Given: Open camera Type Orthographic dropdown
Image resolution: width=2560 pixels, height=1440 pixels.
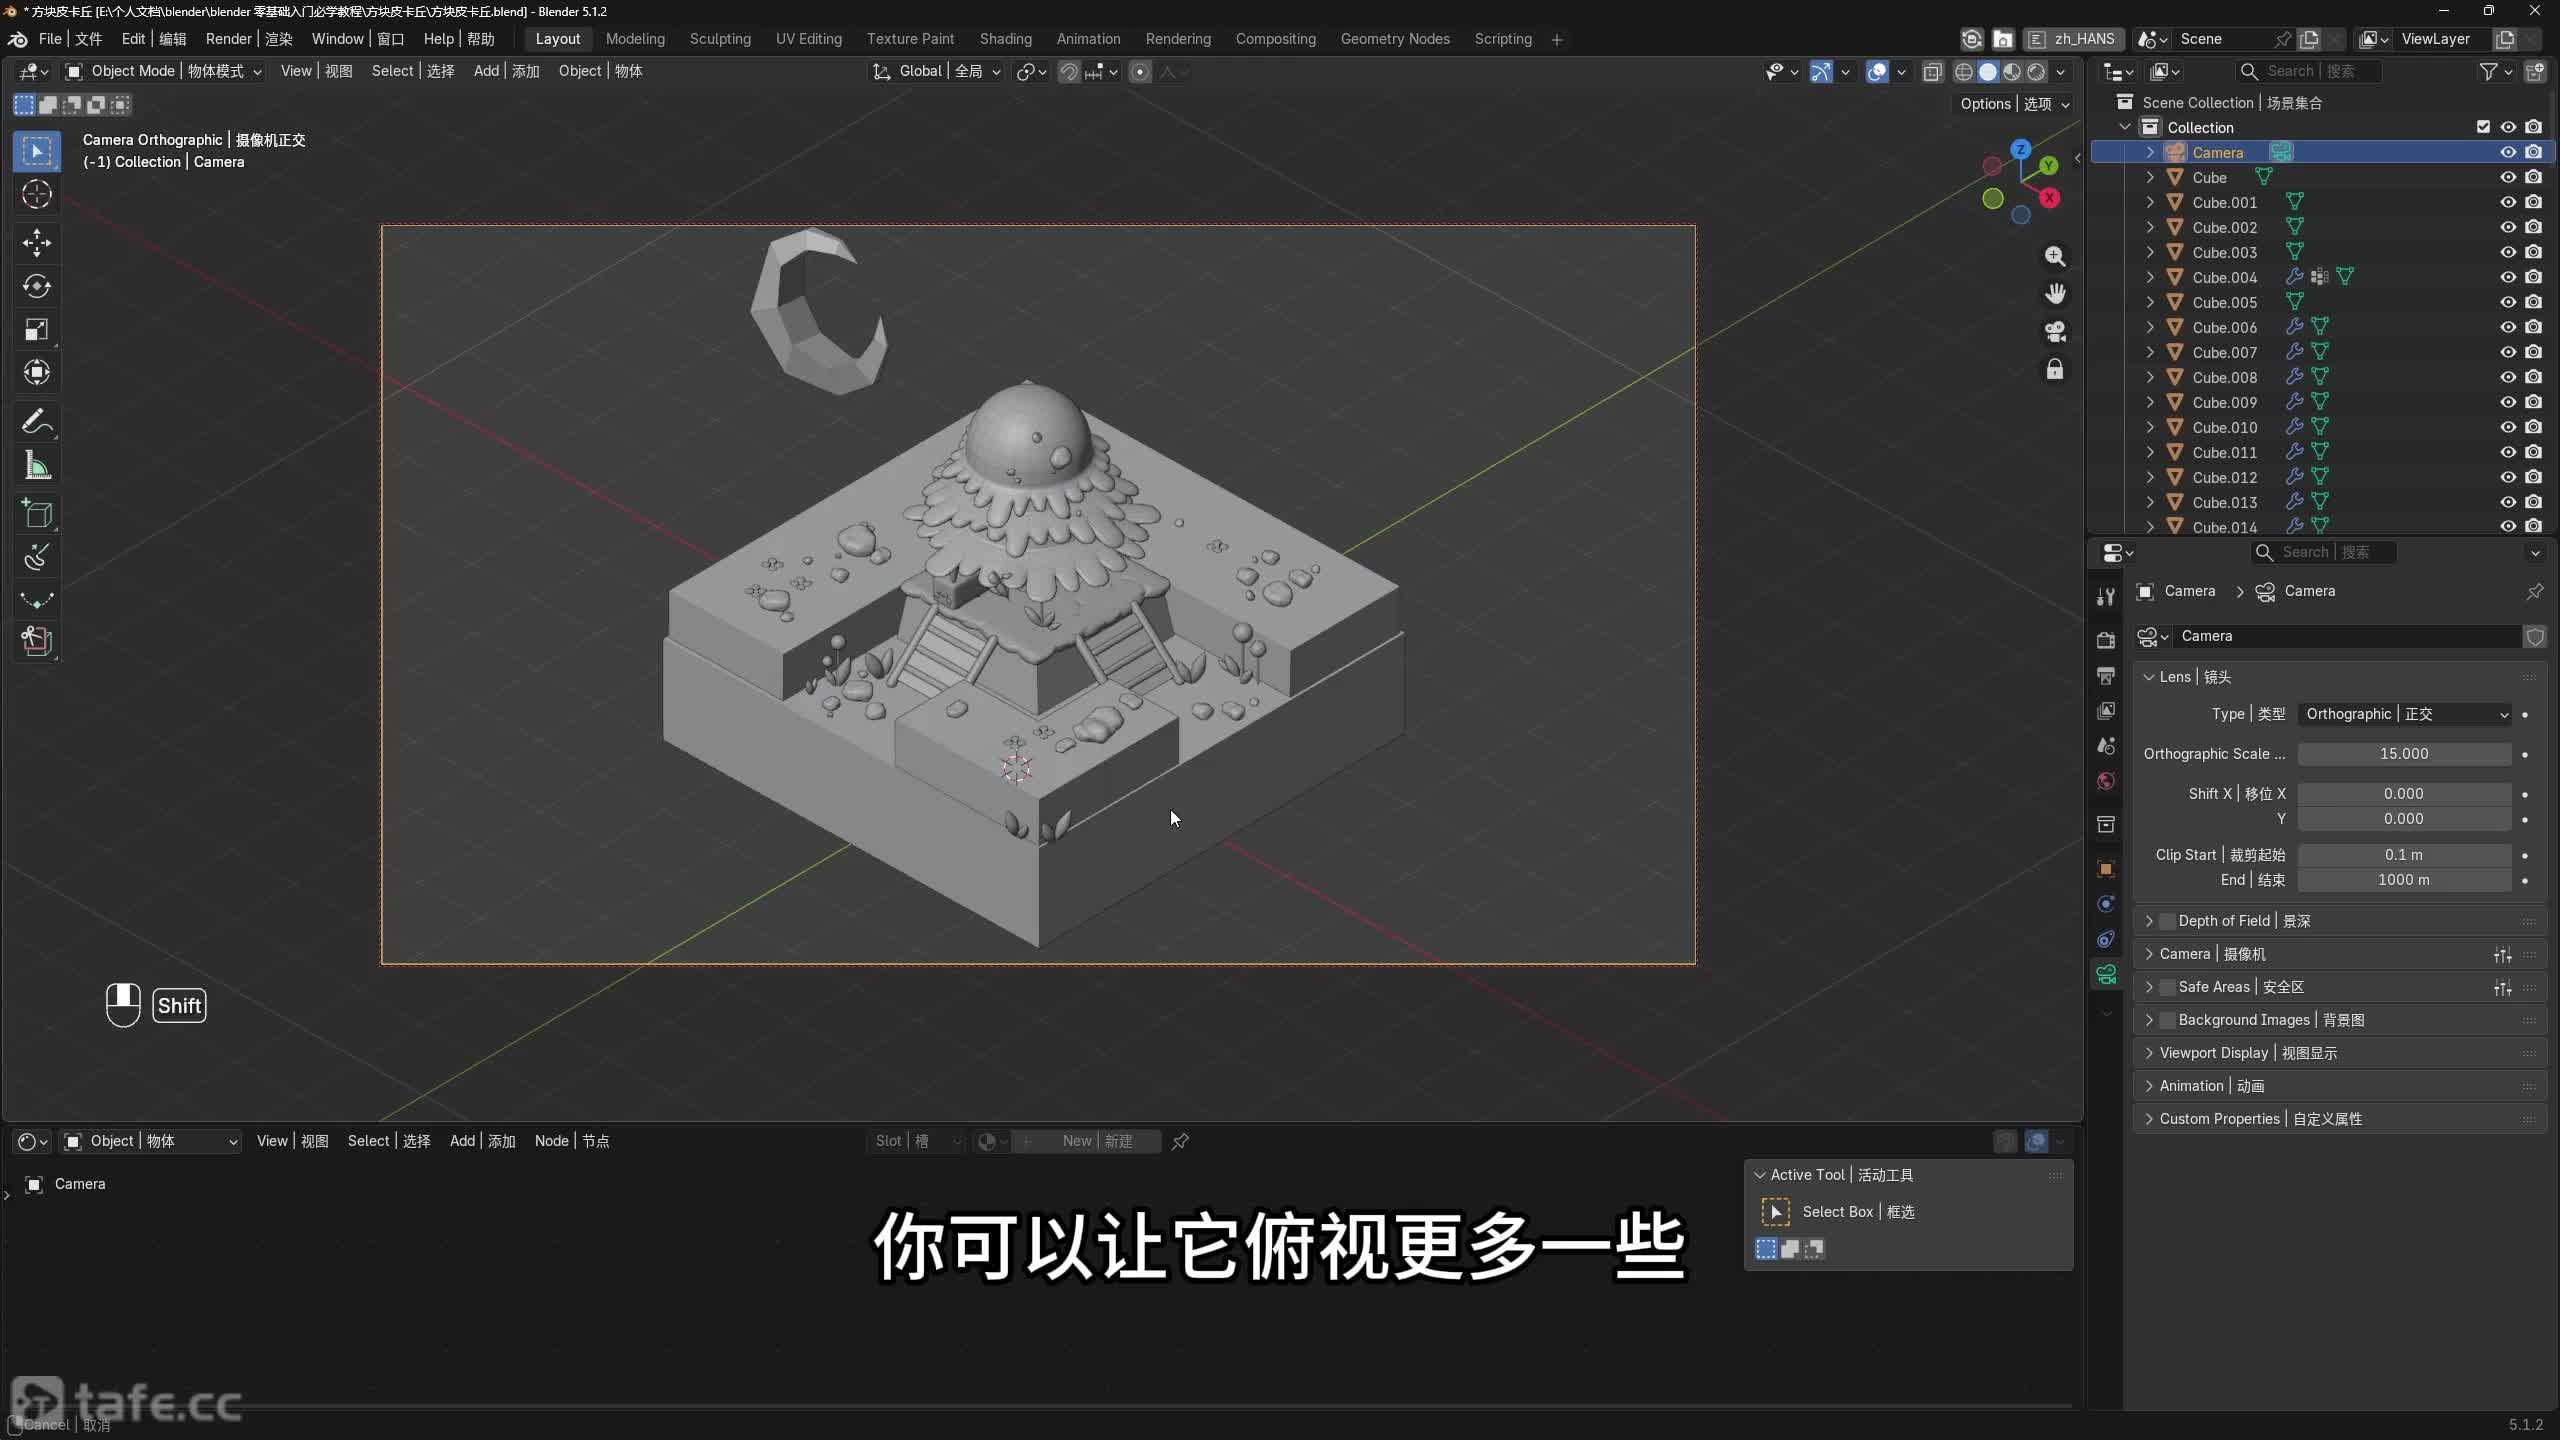Looking at the screenshot, I should coord(2404,714).
